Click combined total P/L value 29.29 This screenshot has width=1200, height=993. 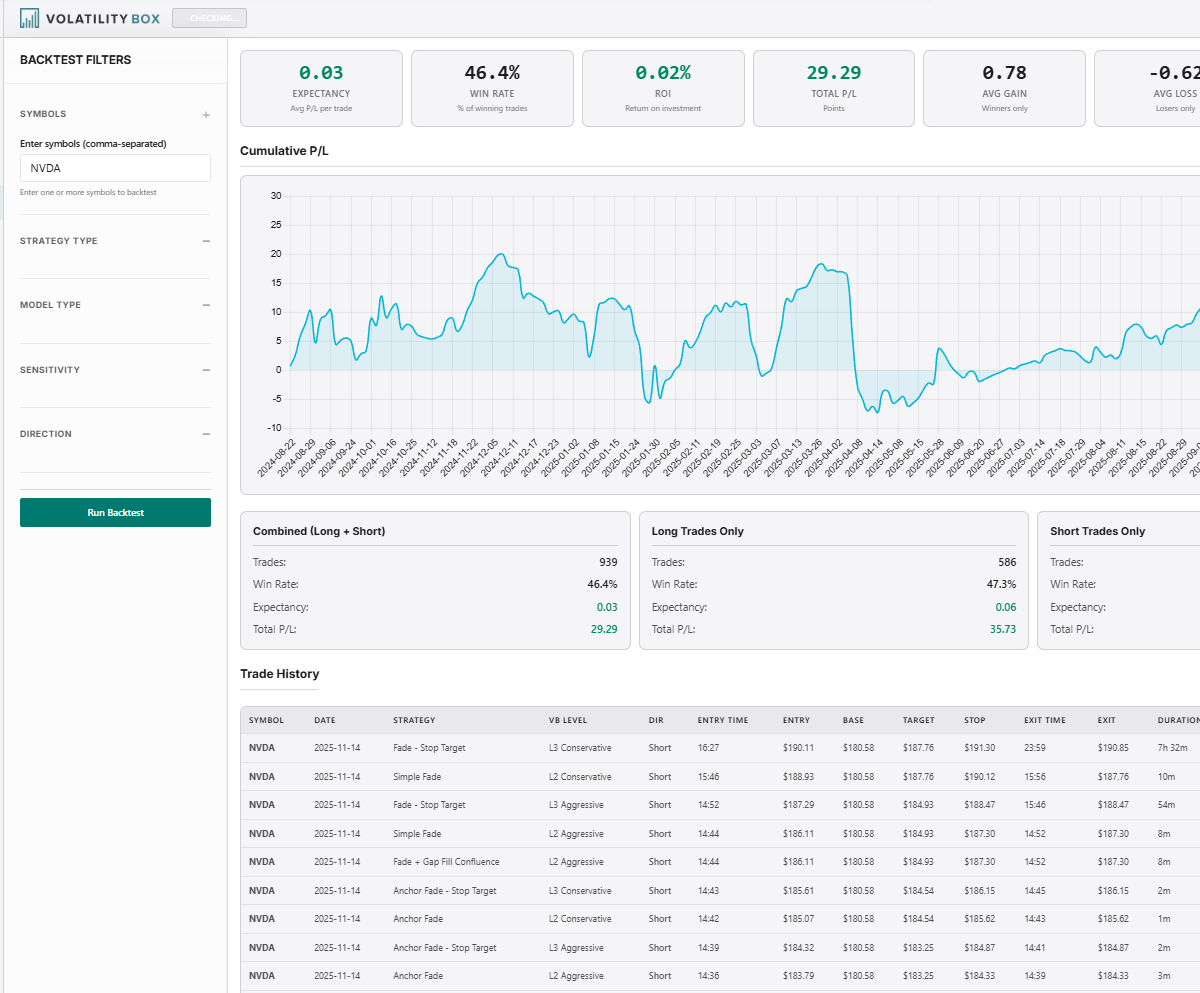(x=604, y=629)
